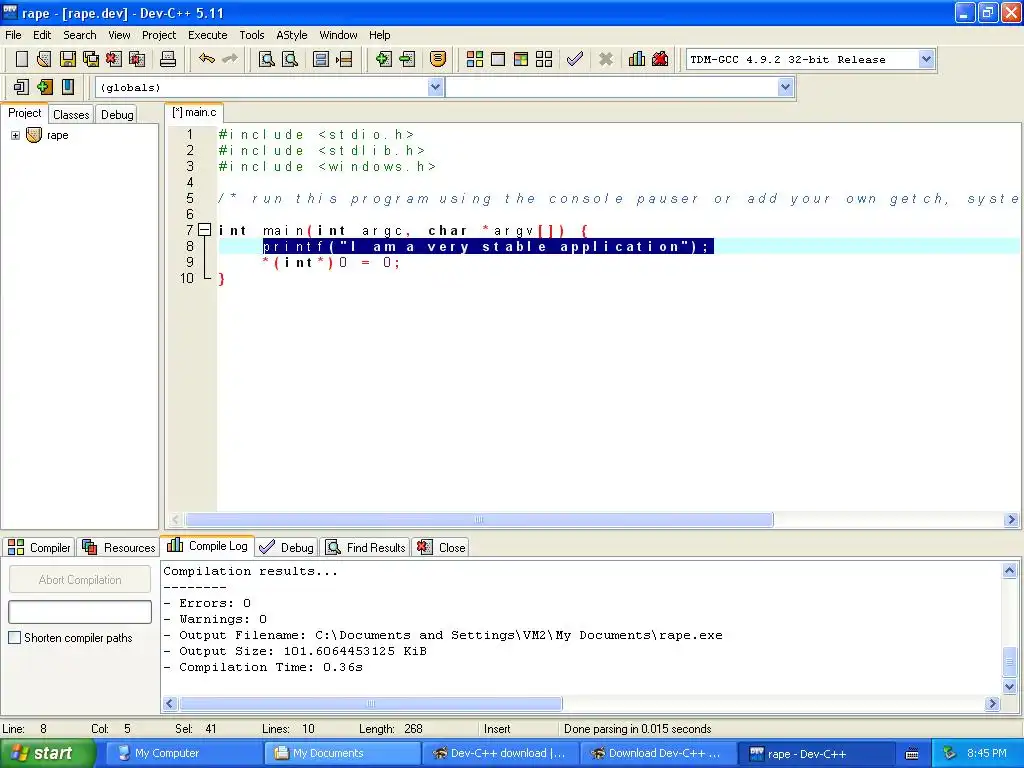Run the program using the window icon
The image size is (1024, 768).
coord(498,59)
